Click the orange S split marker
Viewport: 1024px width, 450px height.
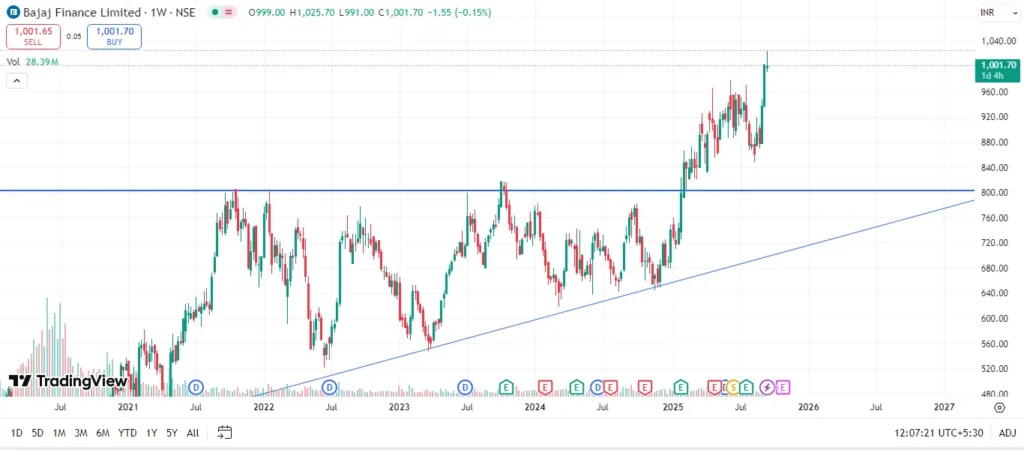[x=732, y=387]
